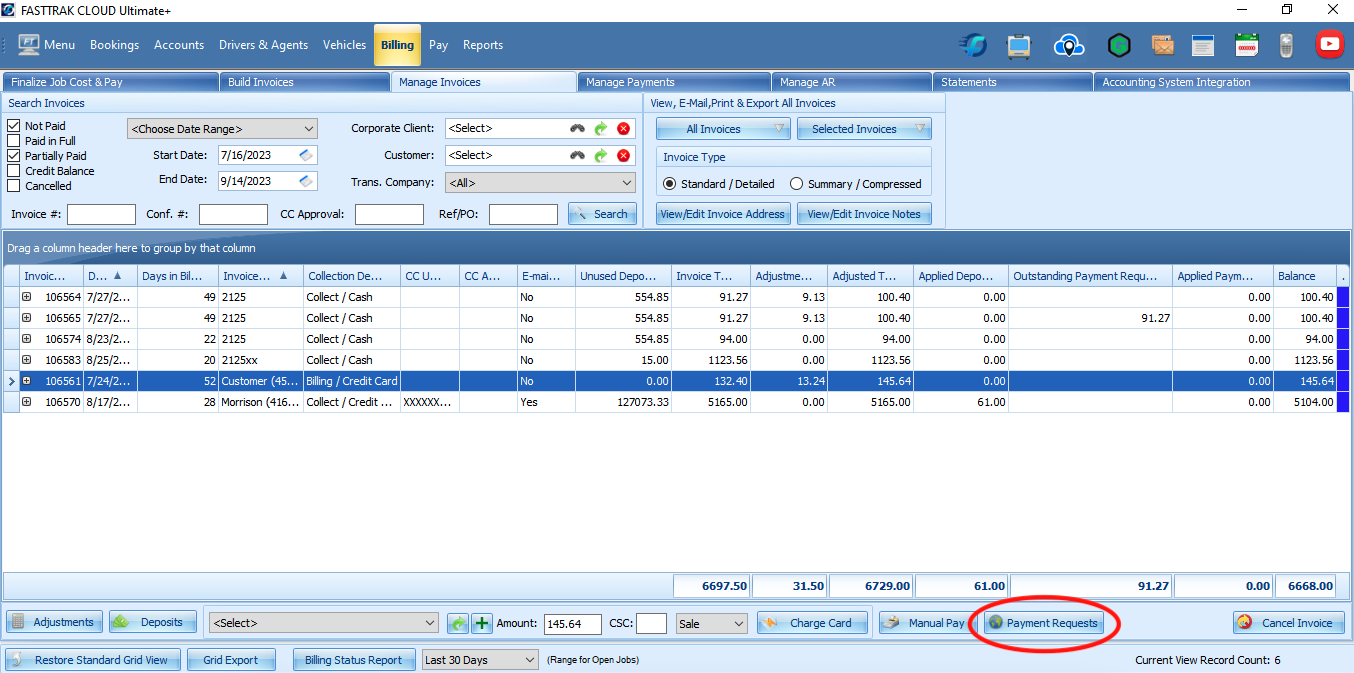Image resolution: width=1354 pixels, height=673 pixels.
Task: Click the envelopes mail icon in toolbar
Action: coord(1162,45)
